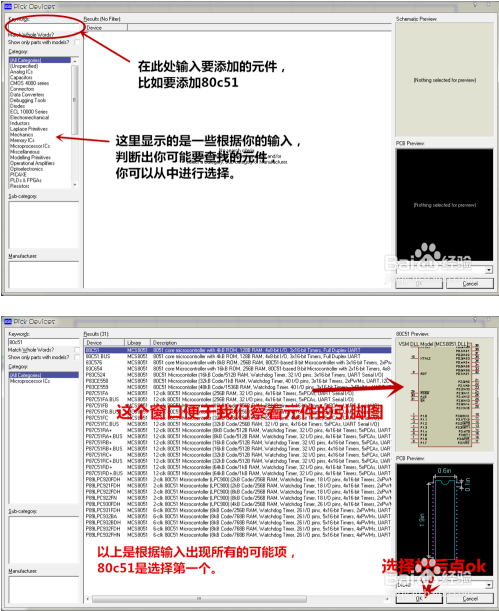Open the PCB package dropdown in the 80c51 dialog
The width and height of the screenshot is (499, 611).
click(489, 585)
